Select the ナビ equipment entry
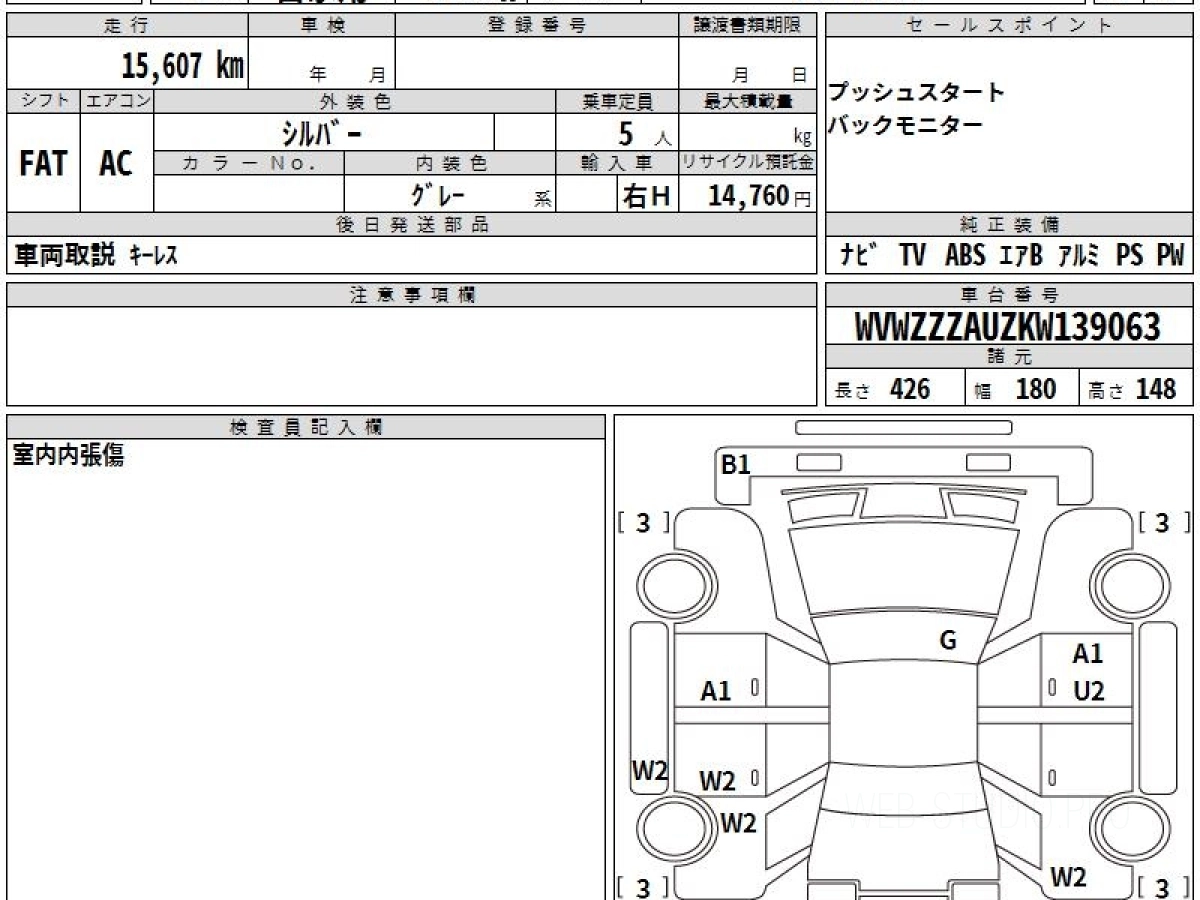This screenshot has height=900, width=1200. (x=860, y=256)
